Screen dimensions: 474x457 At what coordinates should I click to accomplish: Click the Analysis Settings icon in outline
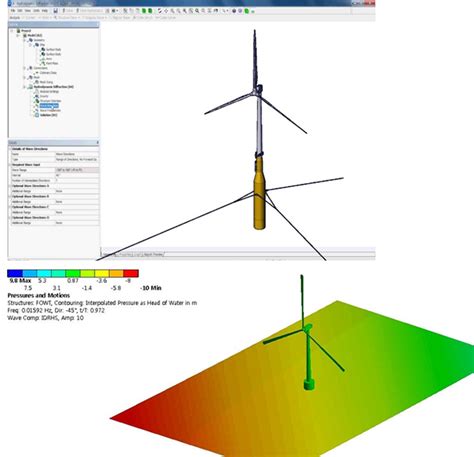(x=37, y=92)
